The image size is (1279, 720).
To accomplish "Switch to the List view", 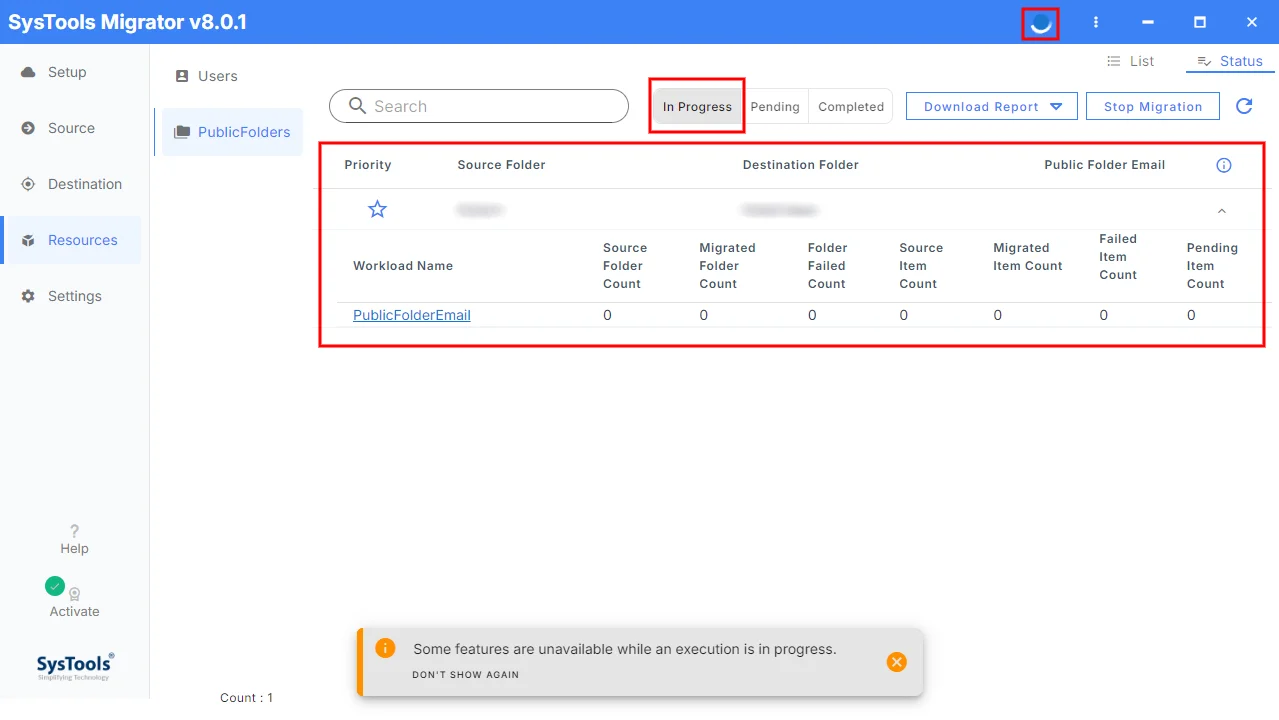I will pyautogui.click(x=1130, y=61).
